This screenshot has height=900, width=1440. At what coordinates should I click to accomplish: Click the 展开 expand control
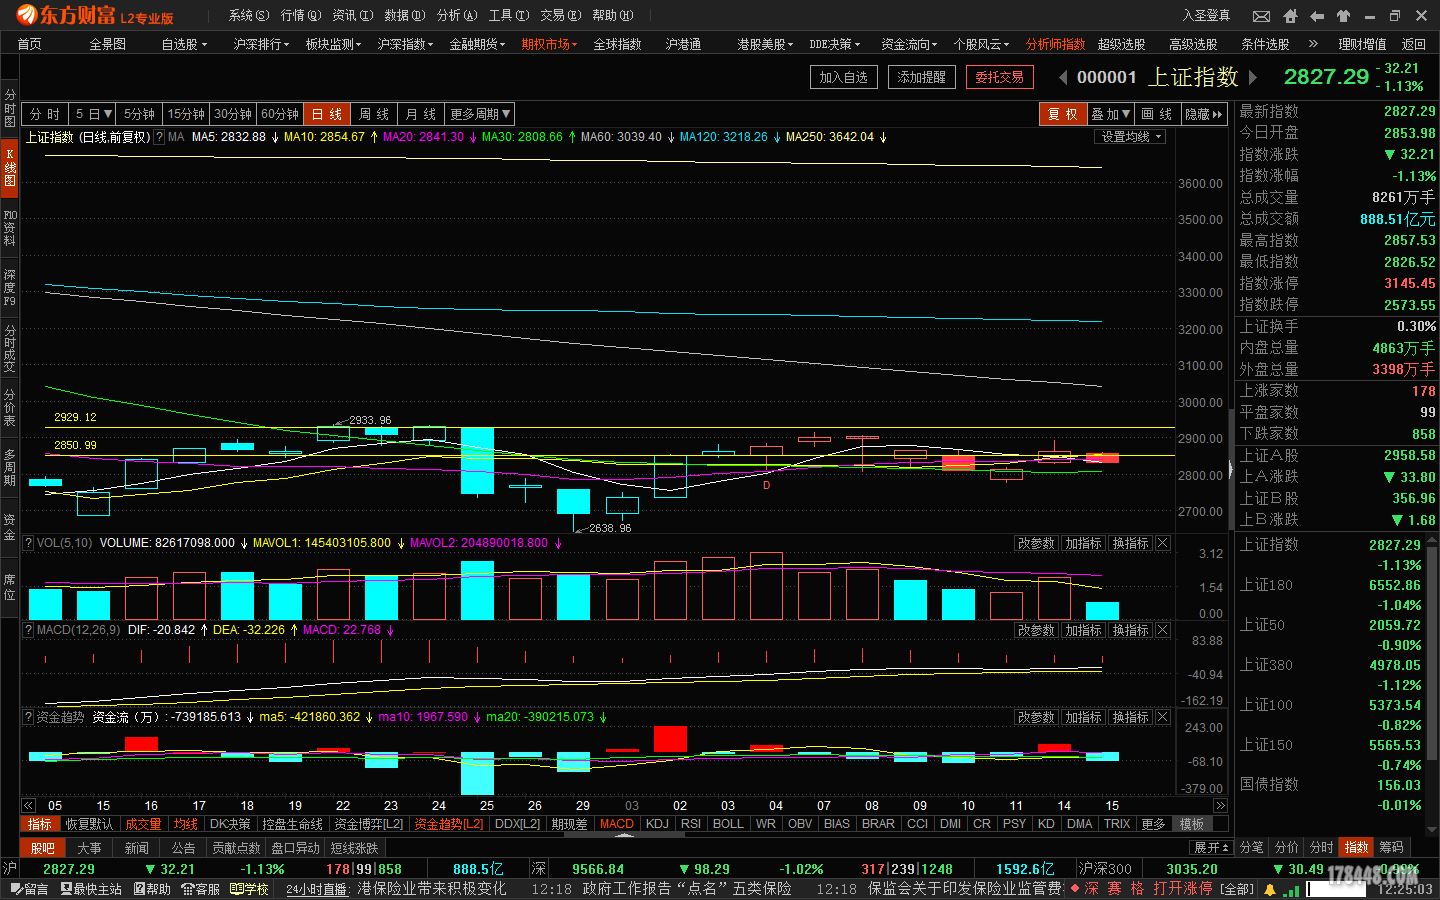tap(1211, 847)
